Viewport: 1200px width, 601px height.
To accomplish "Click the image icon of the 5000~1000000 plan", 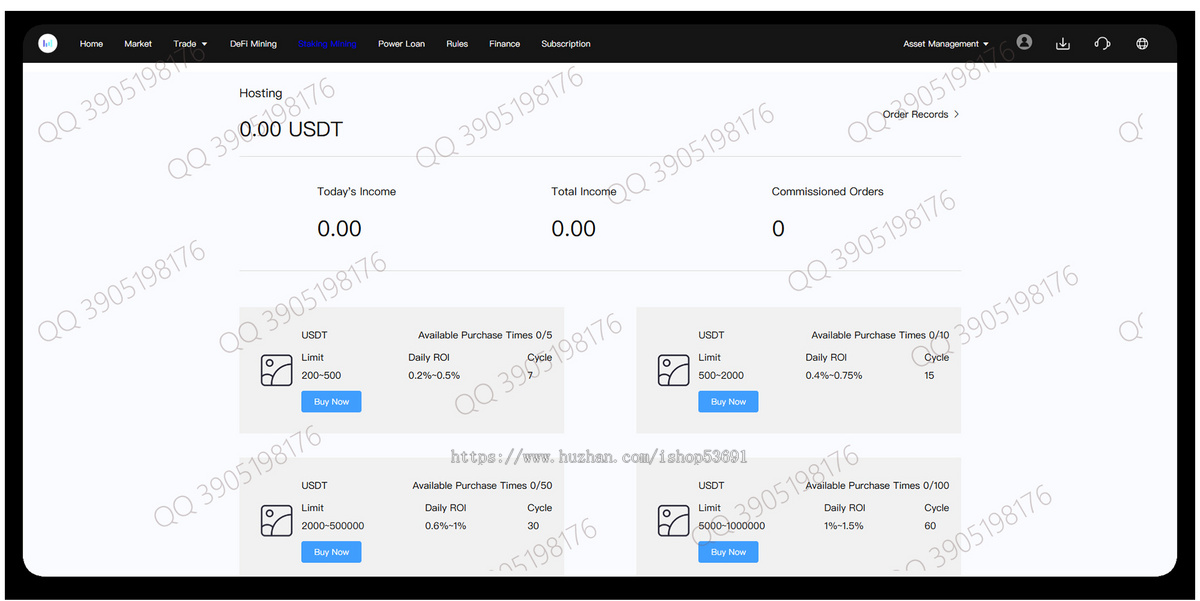I will point(674,520).
